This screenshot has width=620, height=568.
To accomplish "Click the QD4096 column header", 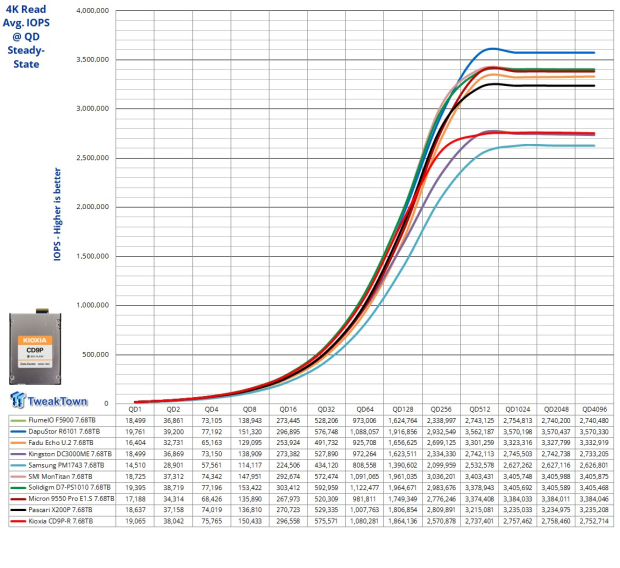I will pyautogui.click(x=594, y=409).
